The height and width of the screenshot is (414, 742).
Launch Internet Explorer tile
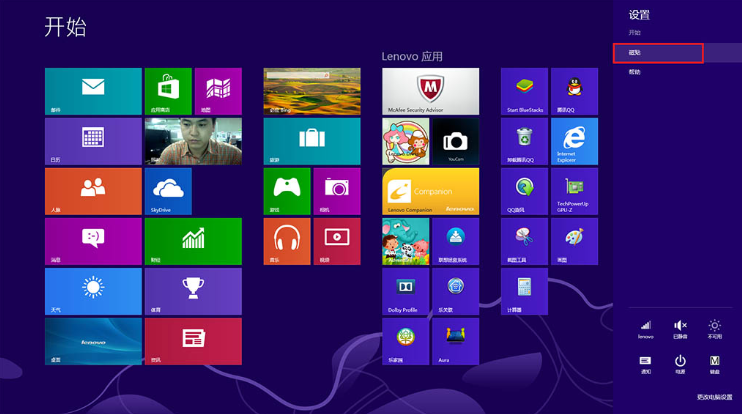[x=573, y=141]
